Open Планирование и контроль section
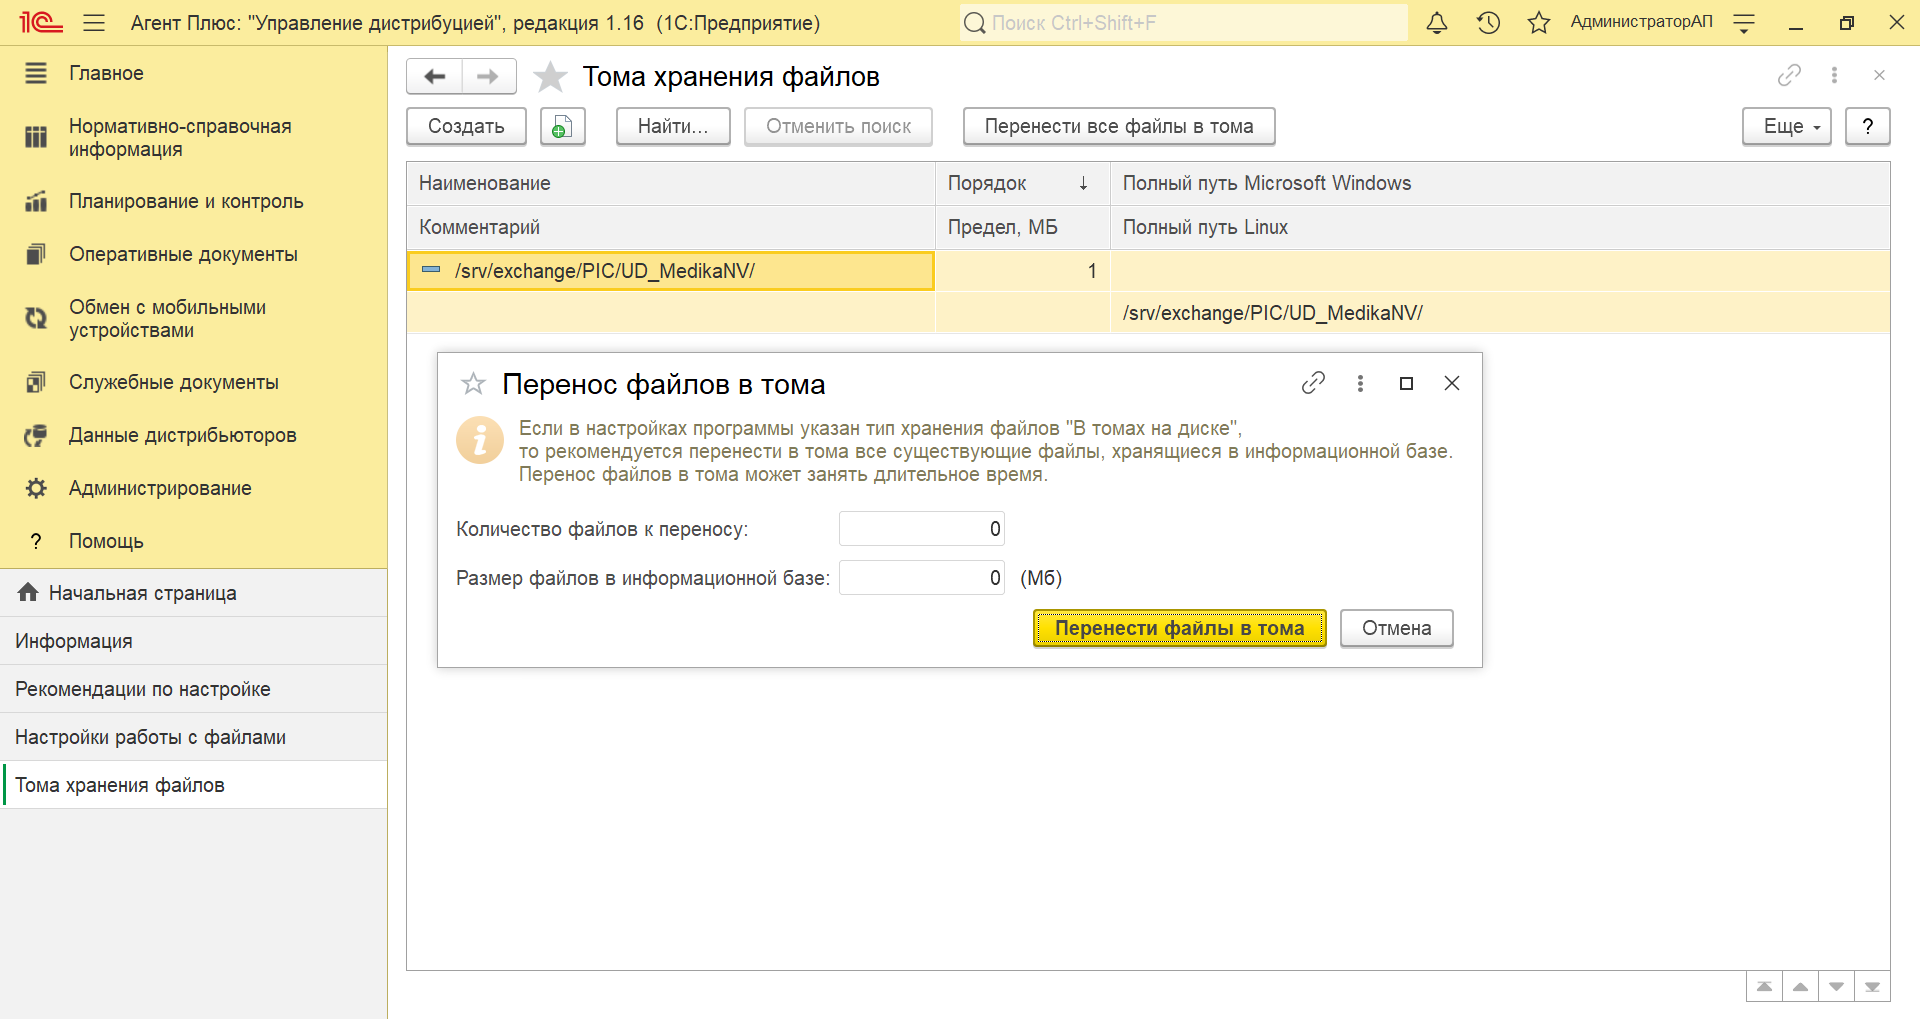Image resolution: width=1920 pixels, height=1019 pixels. tap(193, 201)
